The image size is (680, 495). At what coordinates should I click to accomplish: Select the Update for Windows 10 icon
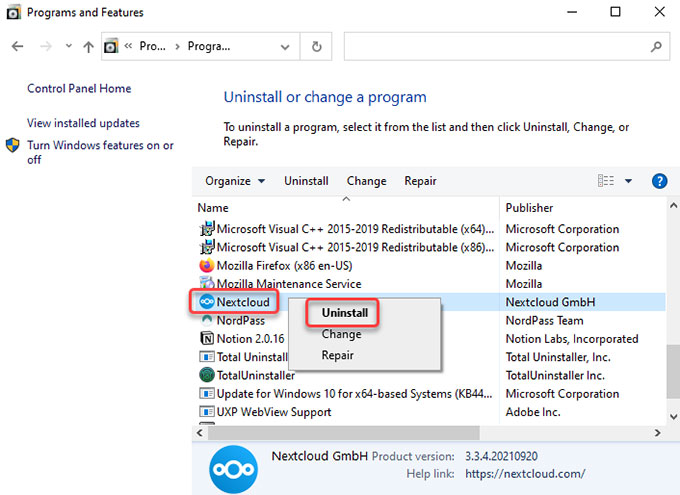click(207, 393)
